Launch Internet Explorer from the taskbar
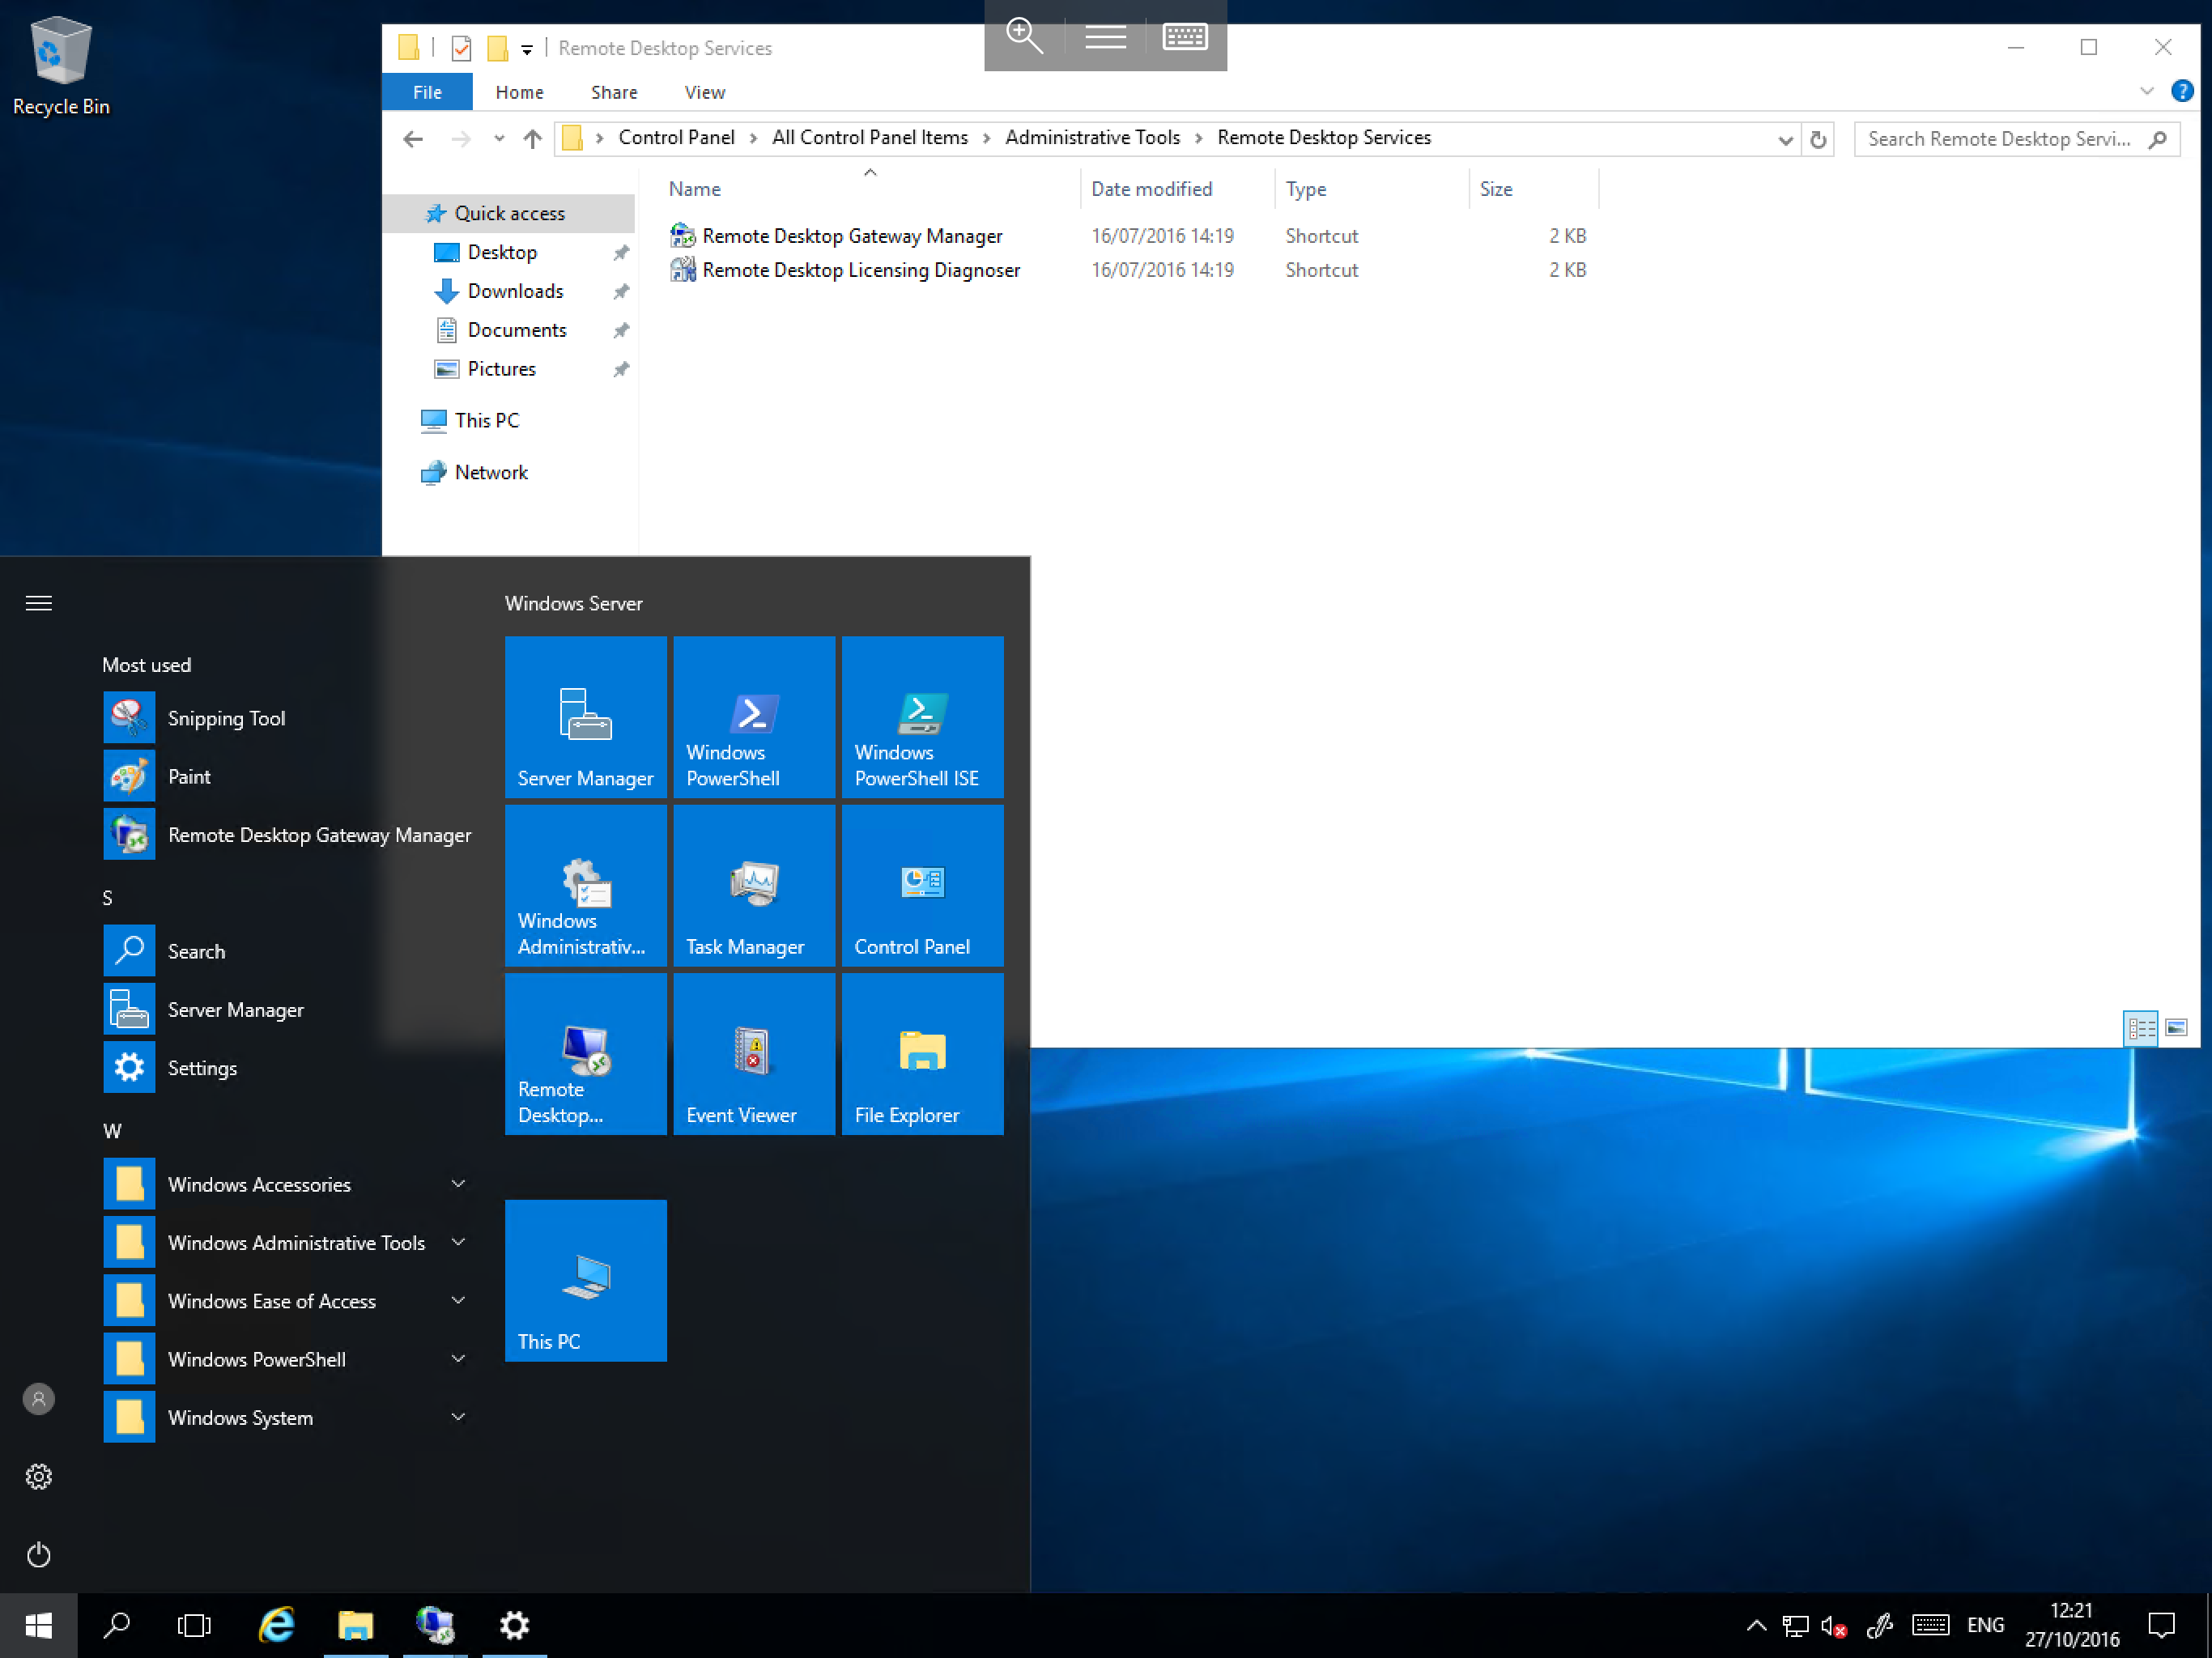Image resolution: width=2212 pixels, height=1658 pixels. pos(276,1625)
